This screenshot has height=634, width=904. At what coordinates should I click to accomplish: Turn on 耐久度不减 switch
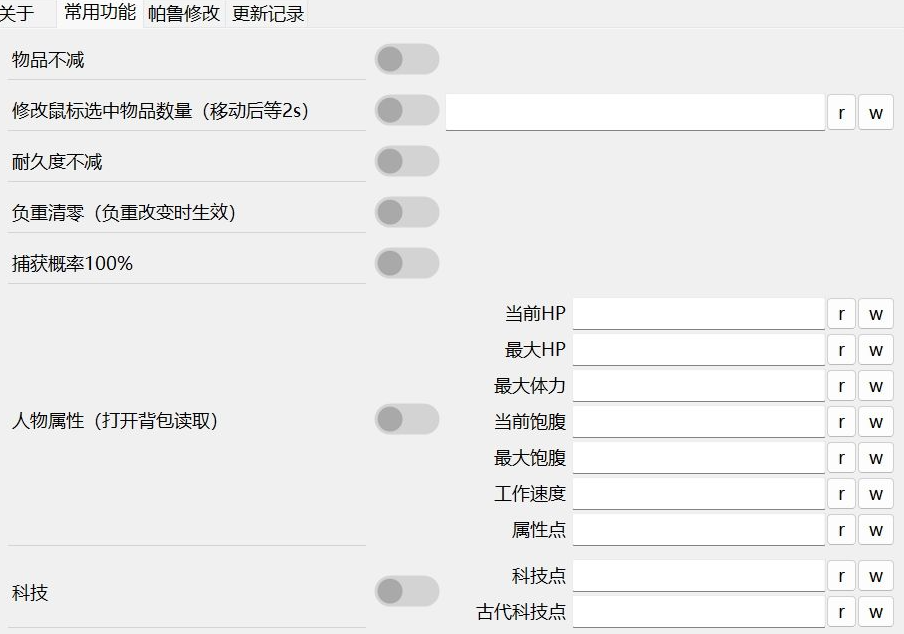point(407,162)
